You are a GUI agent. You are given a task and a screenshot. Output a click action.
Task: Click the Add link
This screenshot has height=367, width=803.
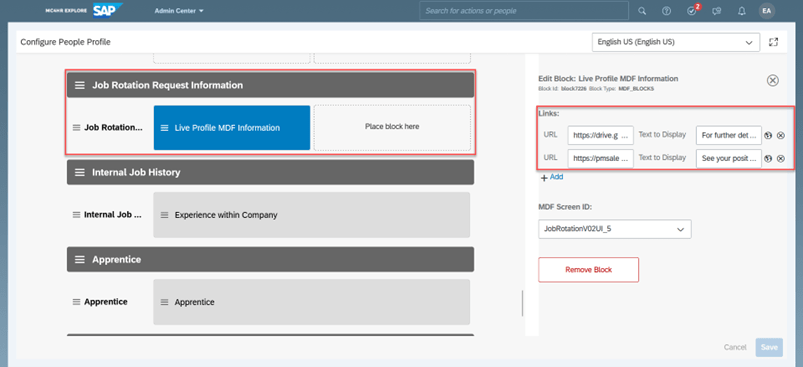click(x=552, y=177)
